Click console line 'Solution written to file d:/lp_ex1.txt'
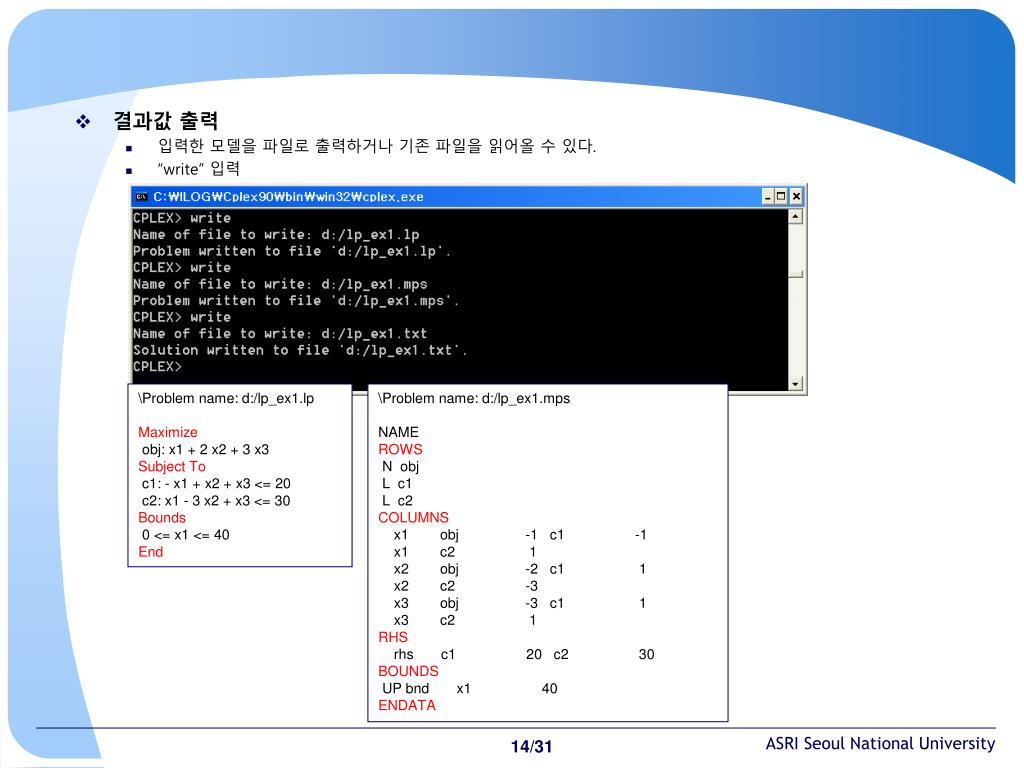The image size is (1024, 768). 300,350
